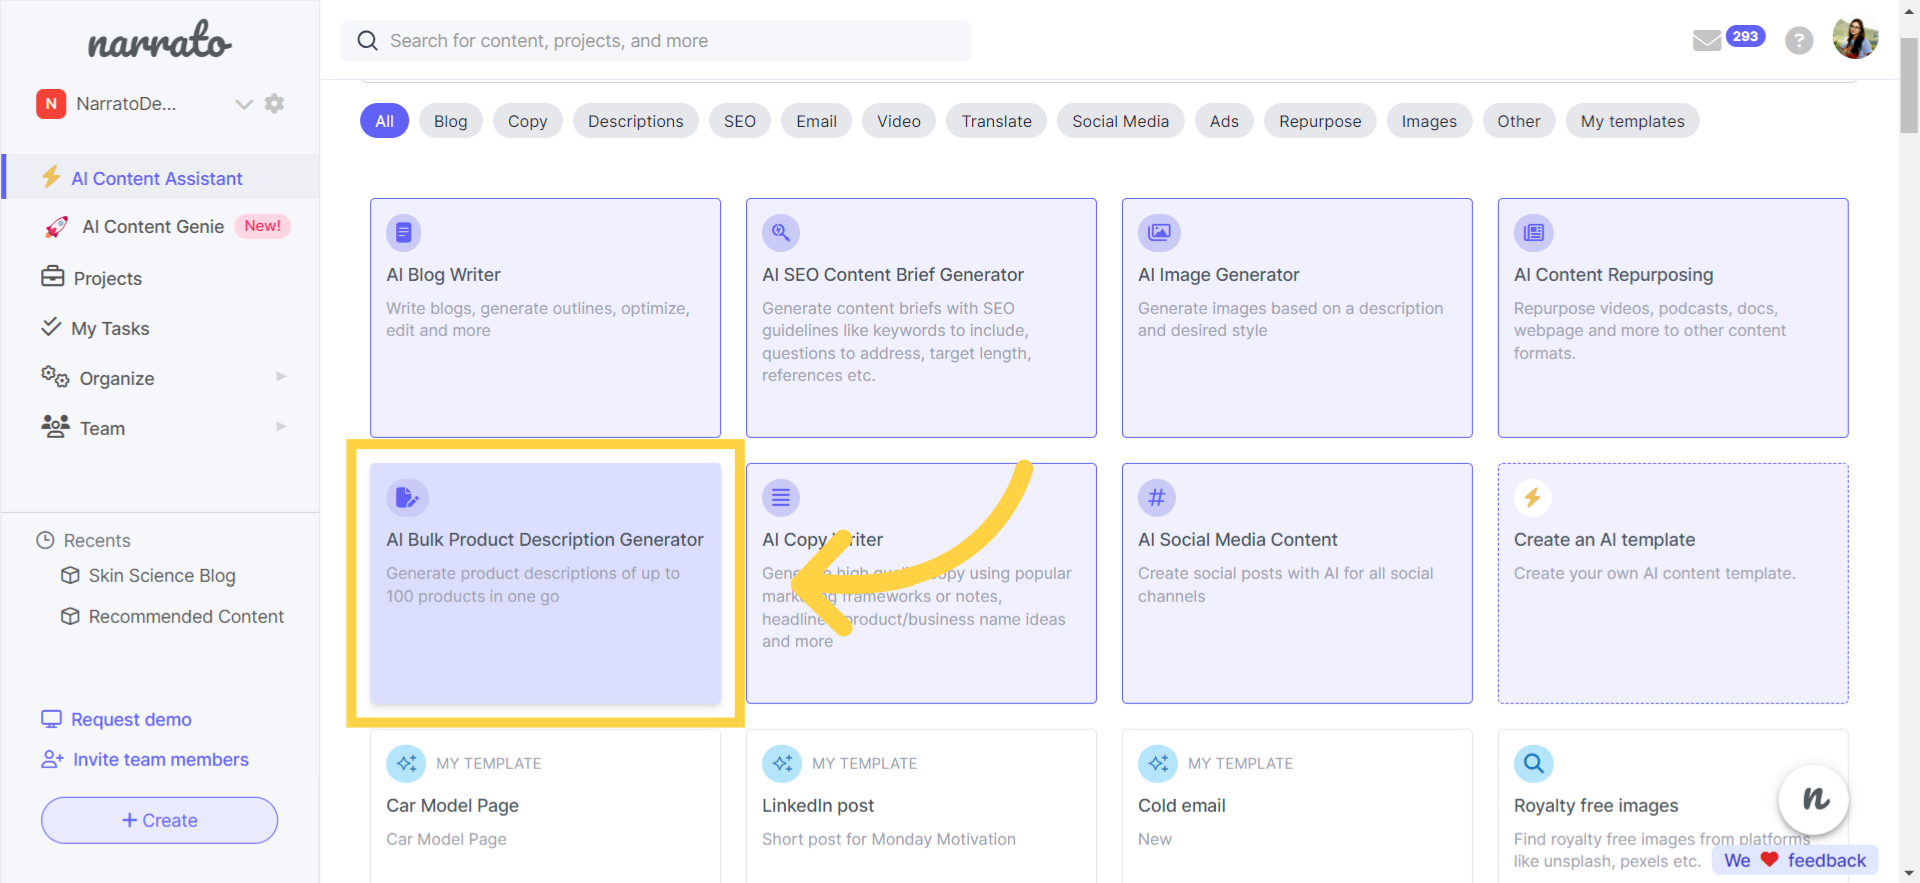Click the Royalty free images search icon
The image size is (1920, 883).
tap(1533, 764)
